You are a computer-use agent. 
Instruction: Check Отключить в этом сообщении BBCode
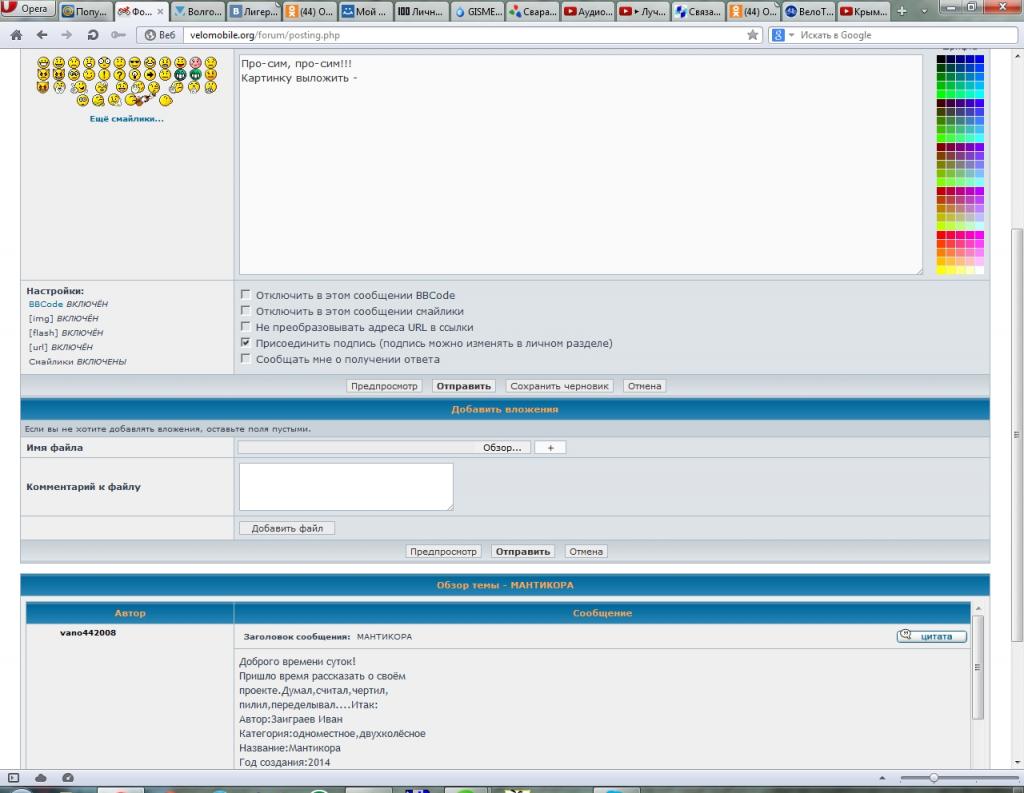[x=246, y=295]
